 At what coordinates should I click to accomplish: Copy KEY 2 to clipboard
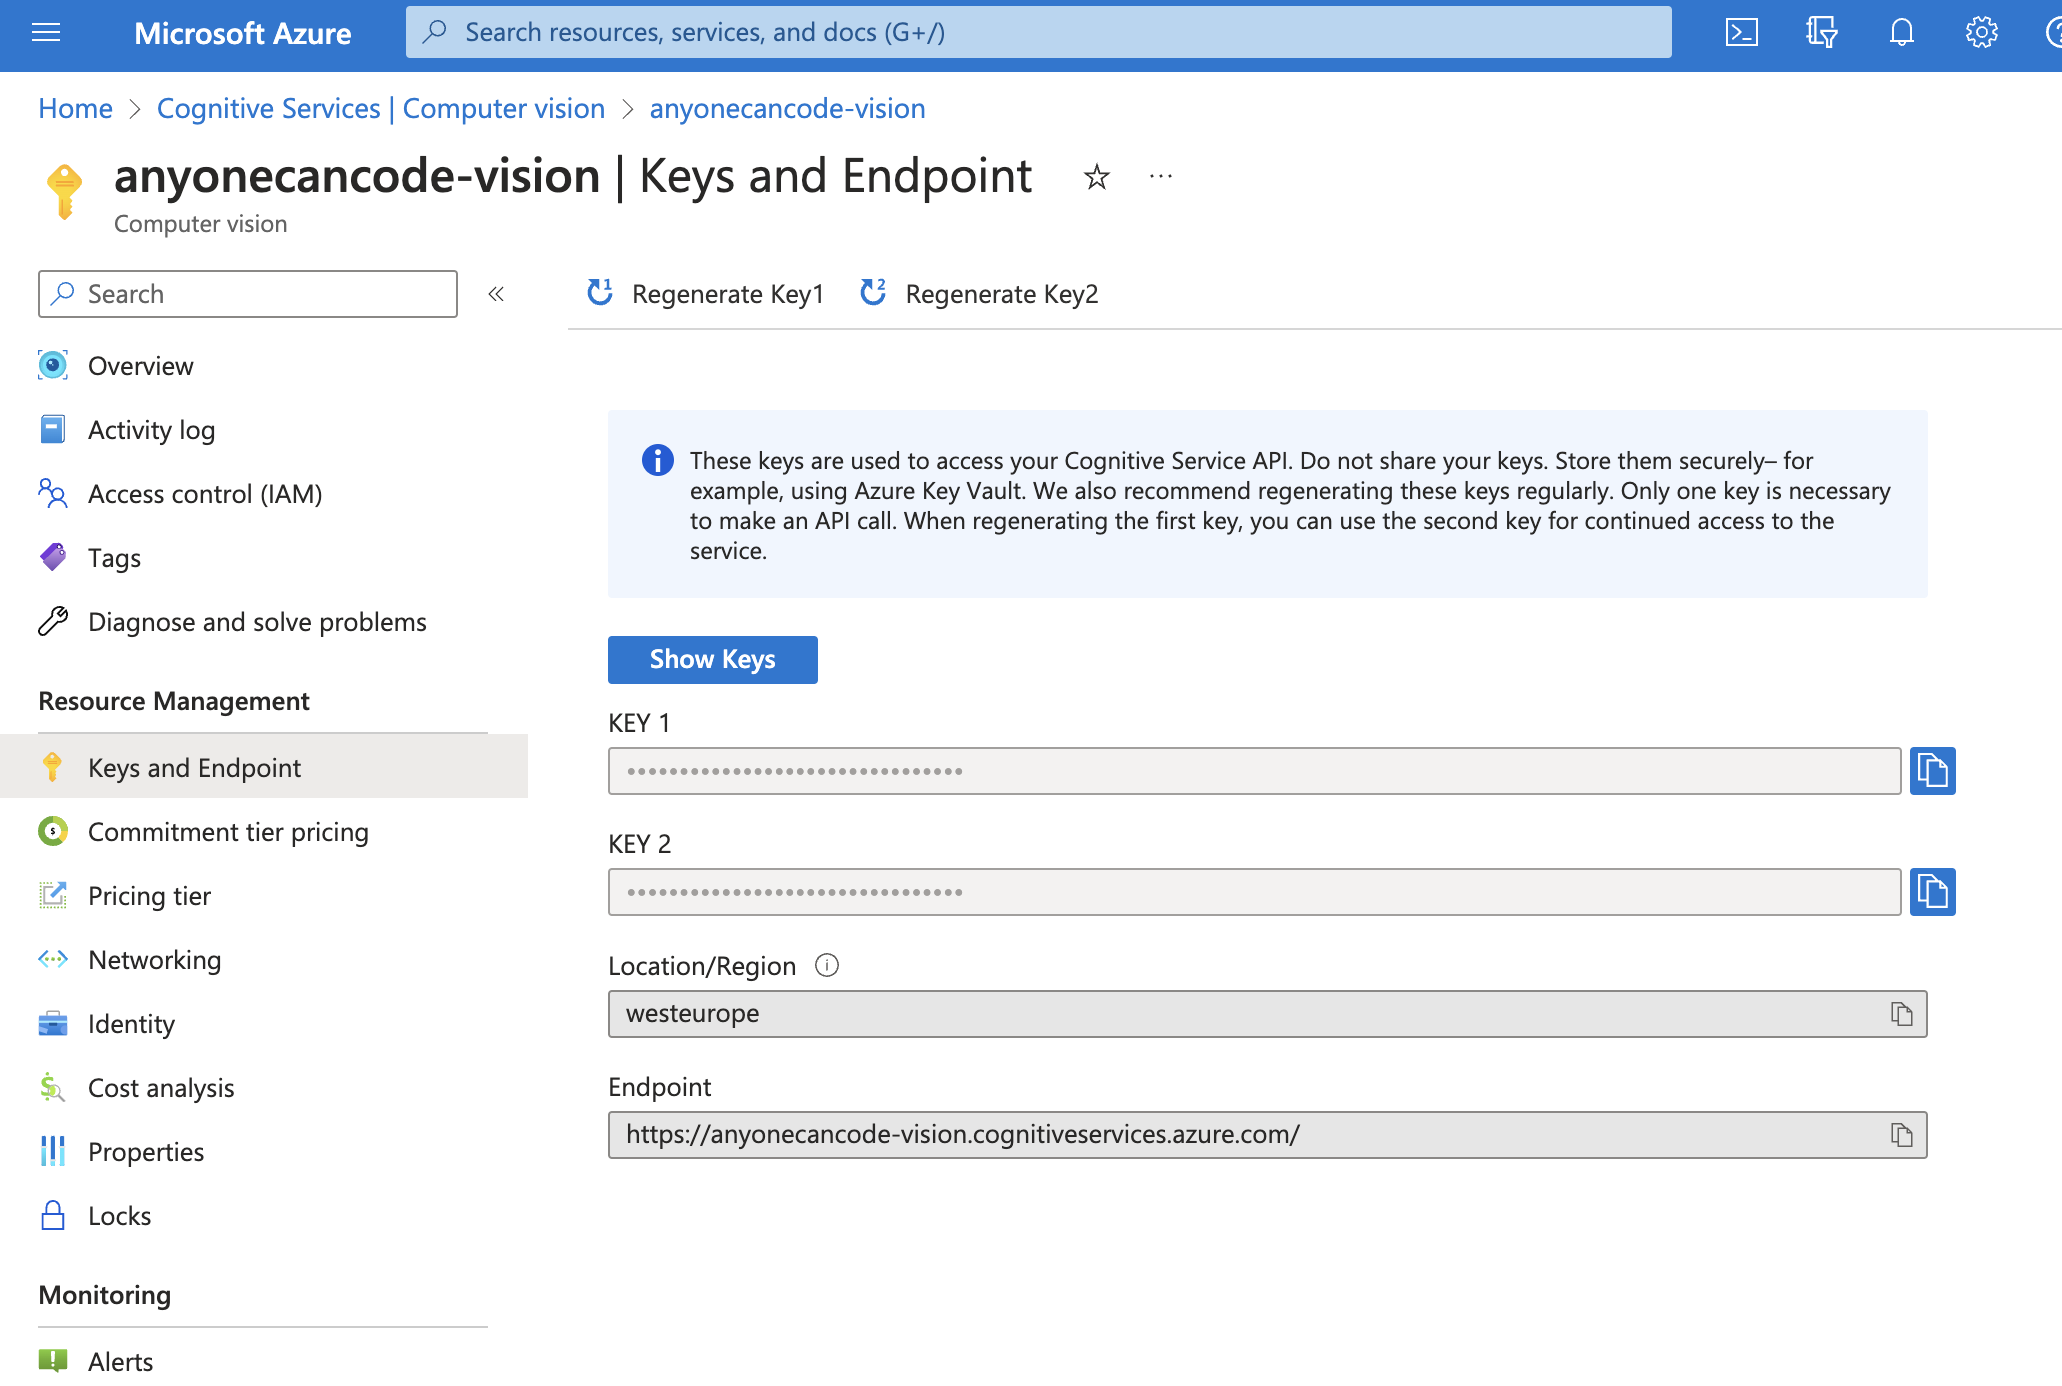coord(1933,892)
